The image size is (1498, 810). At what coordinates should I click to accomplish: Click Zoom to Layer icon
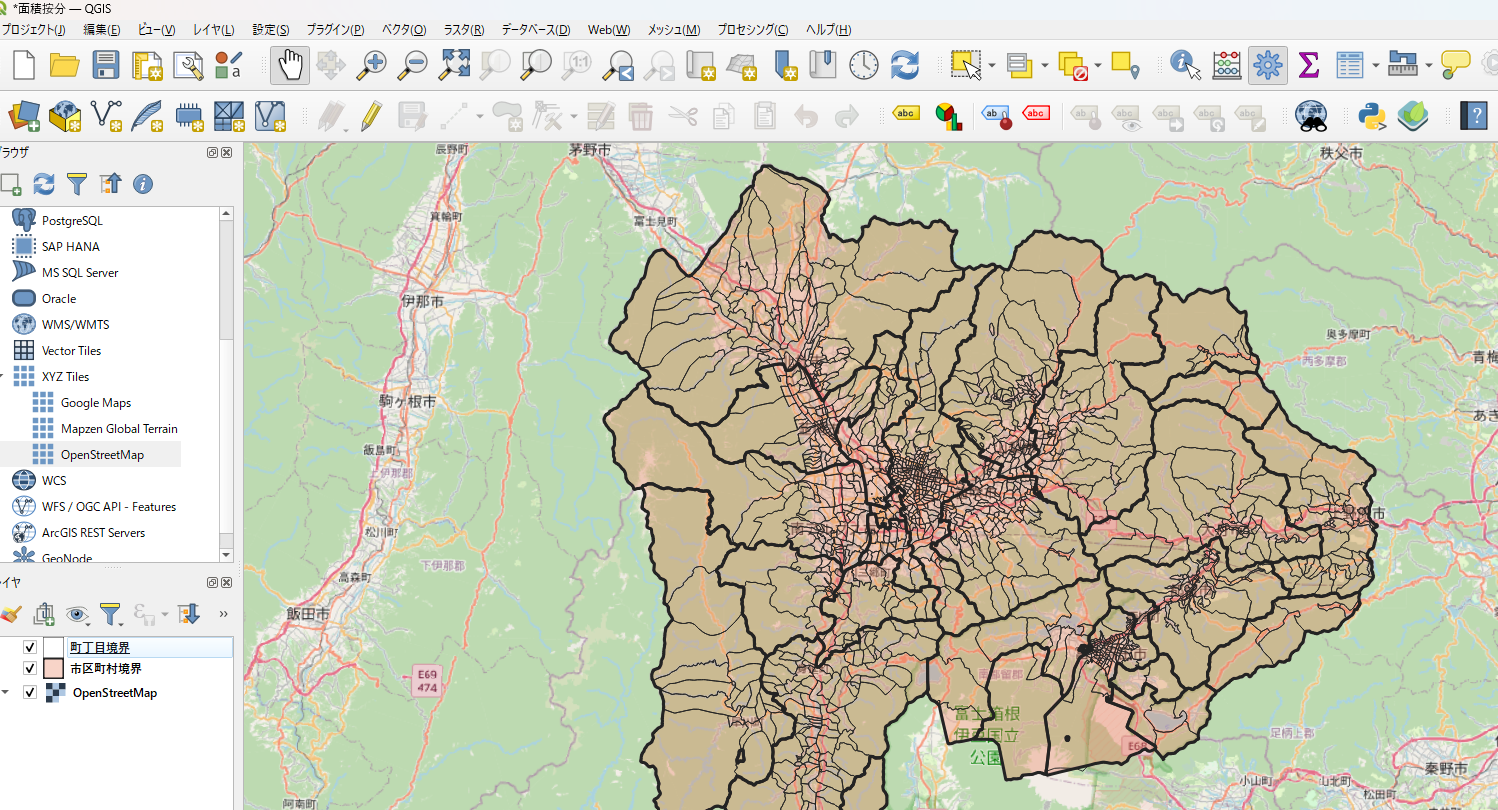click(537, 65)
